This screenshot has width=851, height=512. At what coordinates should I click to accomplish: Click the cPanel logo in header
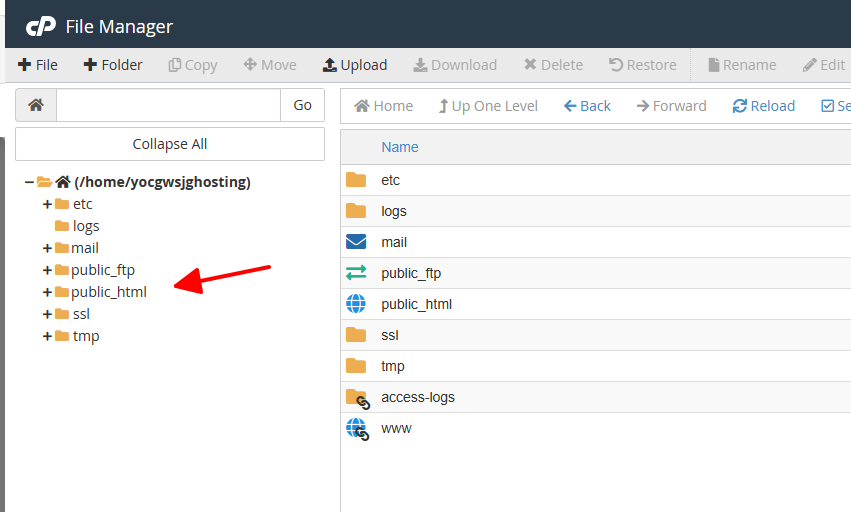click(x=40, y=26)
